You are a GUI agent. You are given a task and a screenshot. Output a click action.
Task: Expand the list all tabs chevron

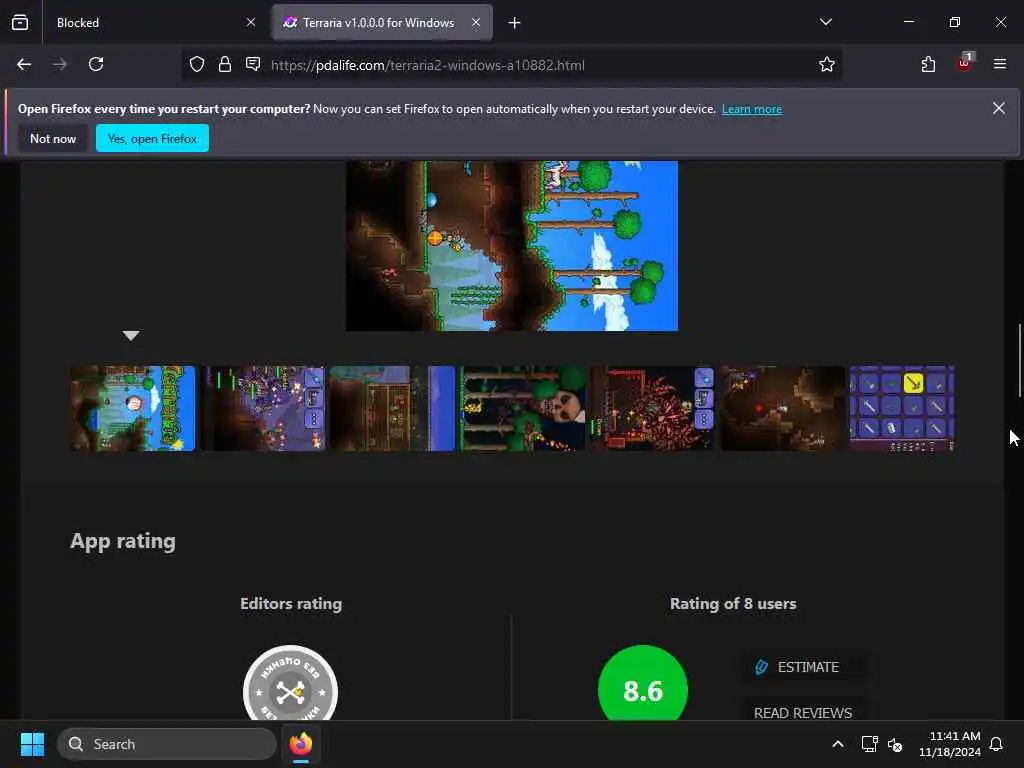(x=825, y=22)
